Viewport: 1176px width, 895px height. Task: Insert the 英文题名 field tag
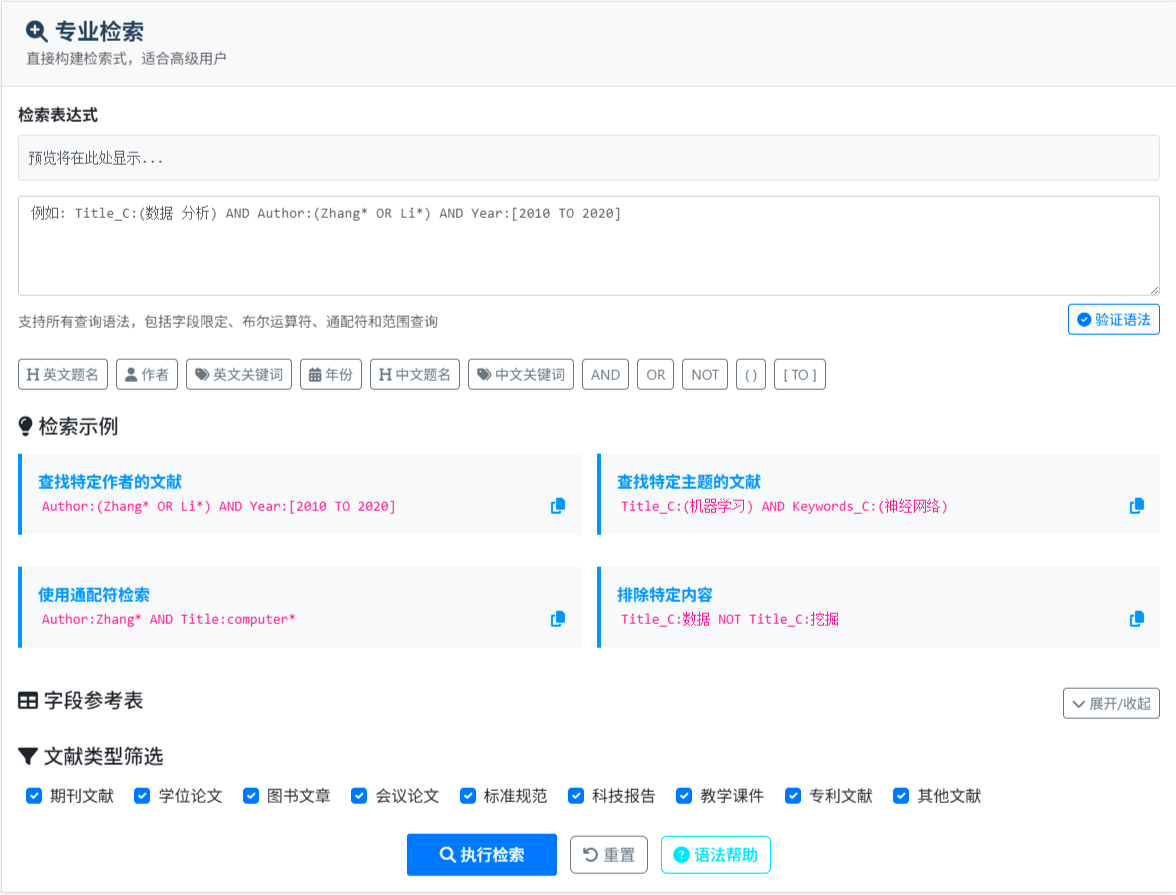point(63,374)
